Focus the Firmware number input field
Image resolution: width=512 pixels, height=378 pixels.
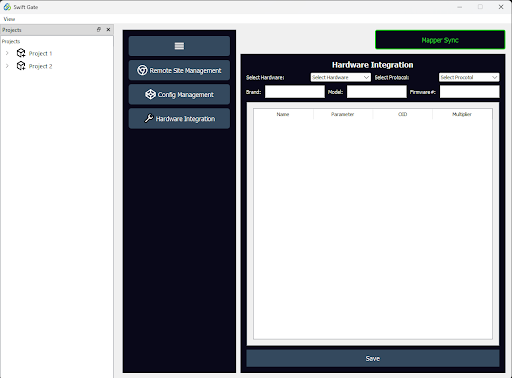(470, 92)
